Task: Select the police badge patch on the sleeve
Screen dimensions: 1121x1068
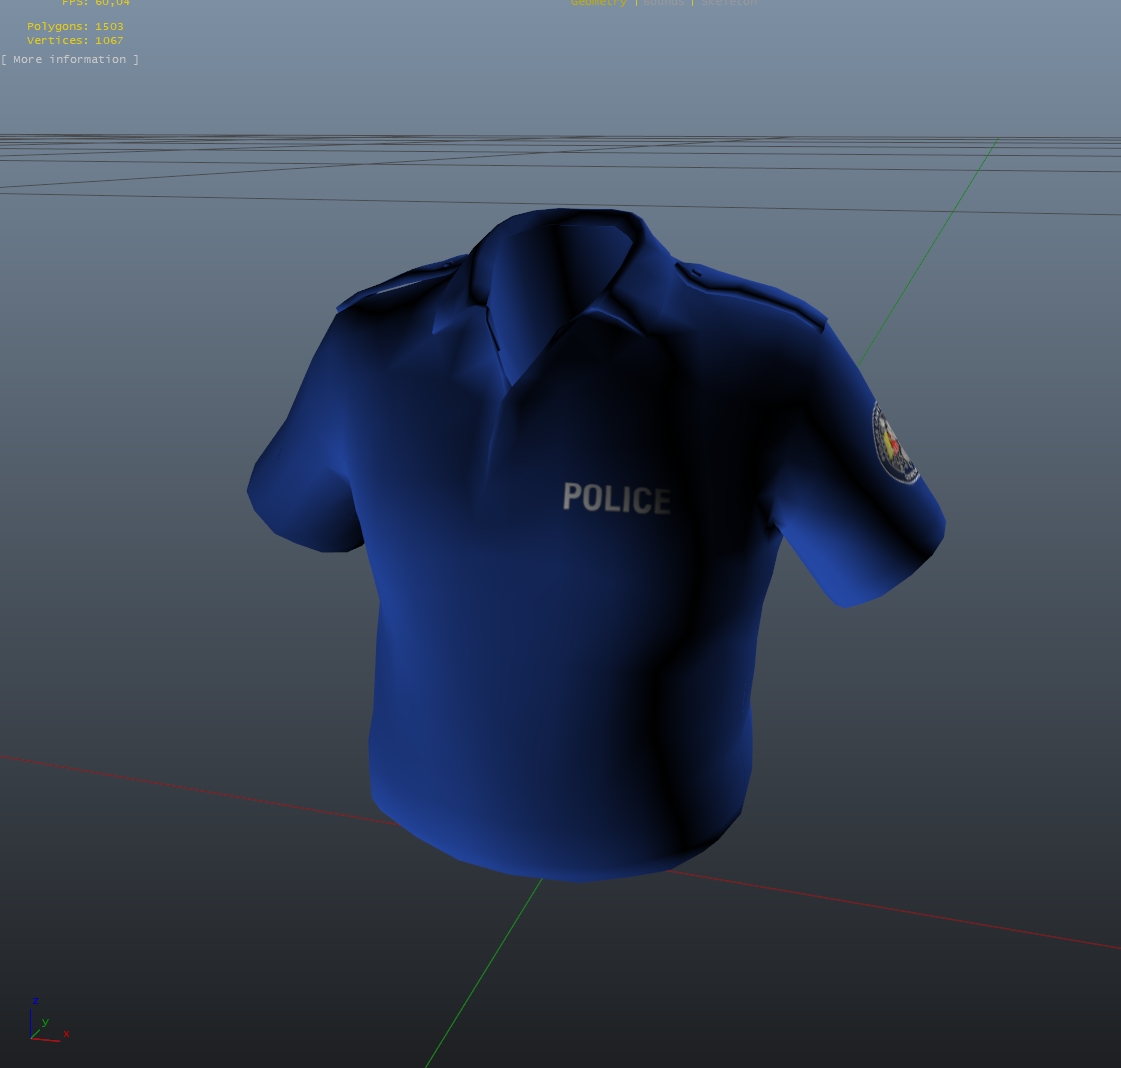Action: pyautogui.click(x=897, y=443)
